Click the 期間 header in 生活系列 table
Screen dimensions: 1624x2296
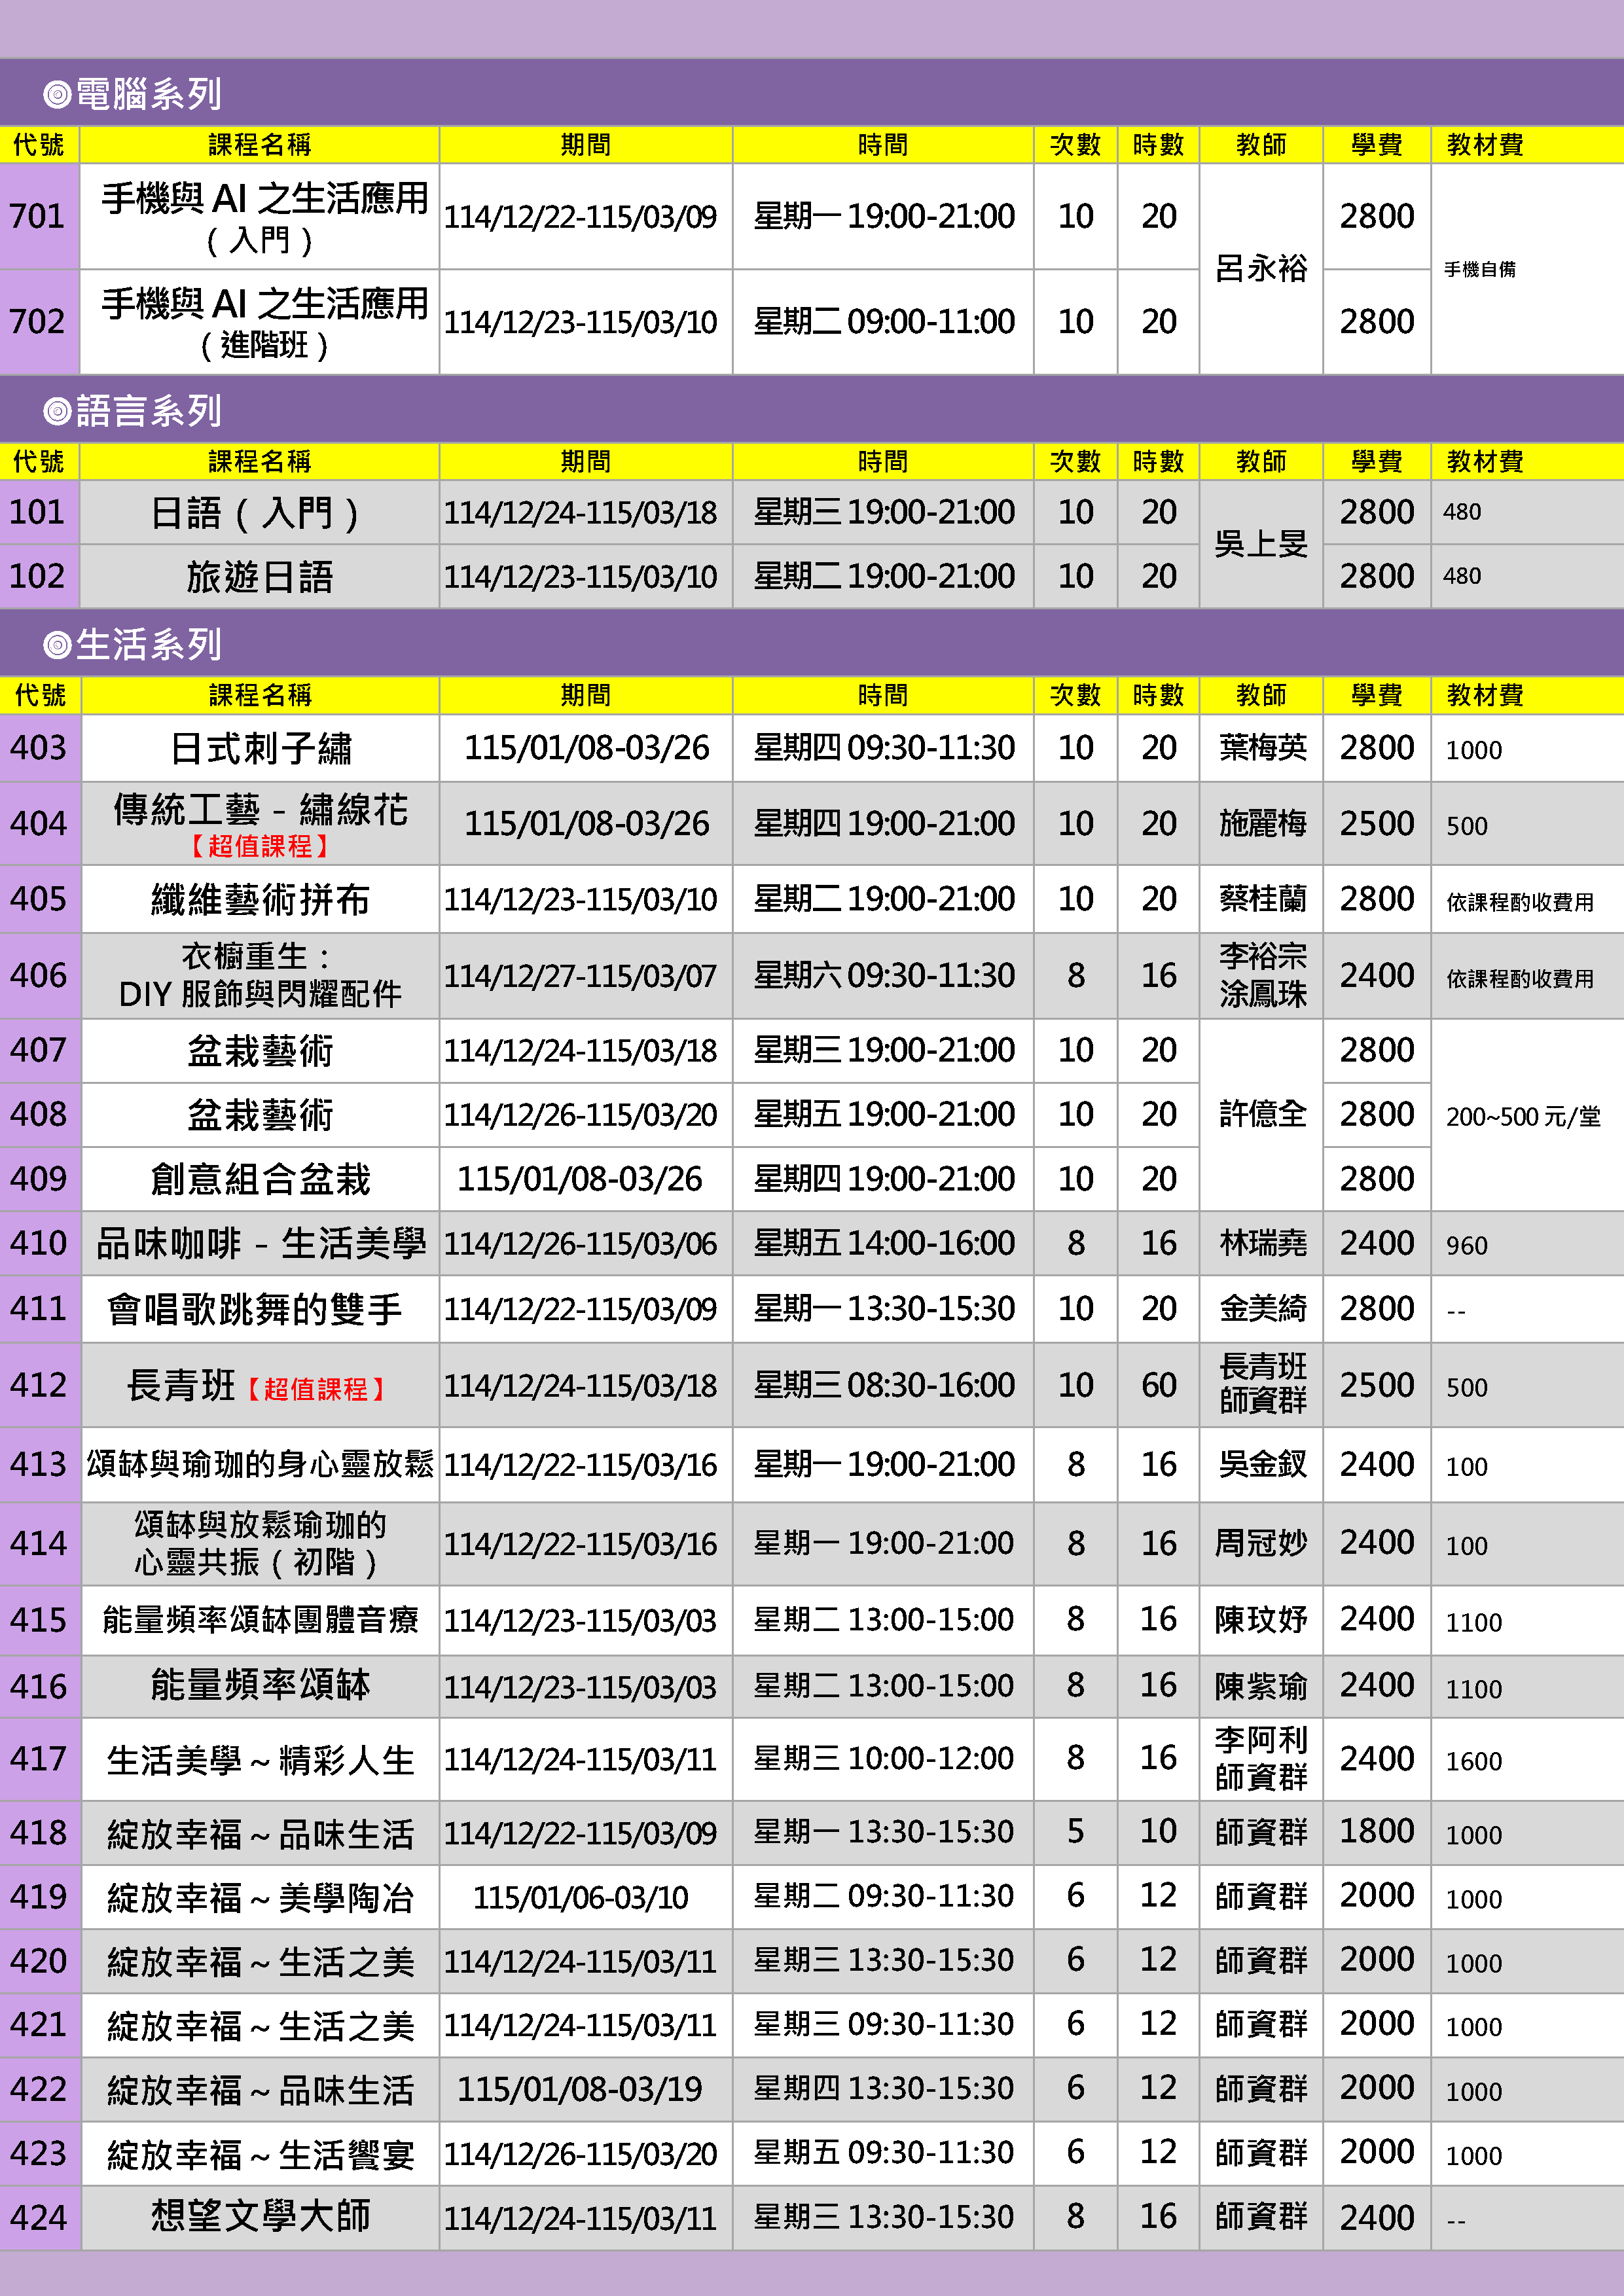click(585, 695)
